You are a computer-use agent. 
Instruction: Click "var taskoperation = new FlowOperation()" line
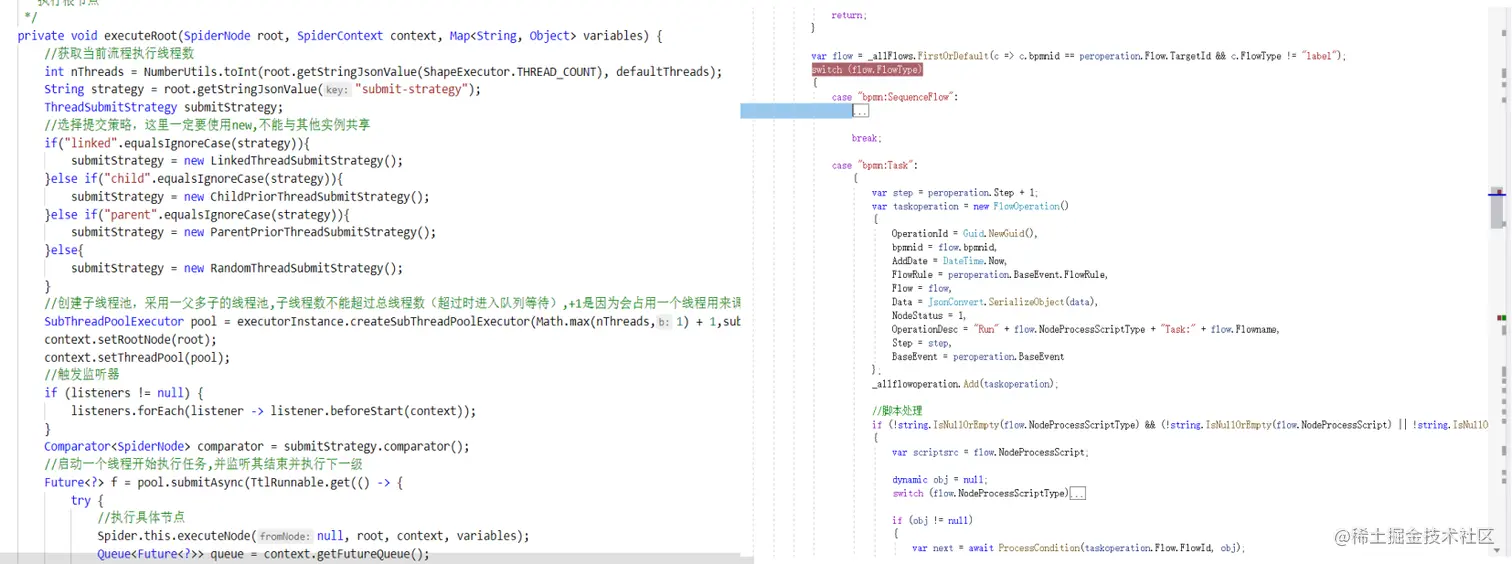point(970,206)
